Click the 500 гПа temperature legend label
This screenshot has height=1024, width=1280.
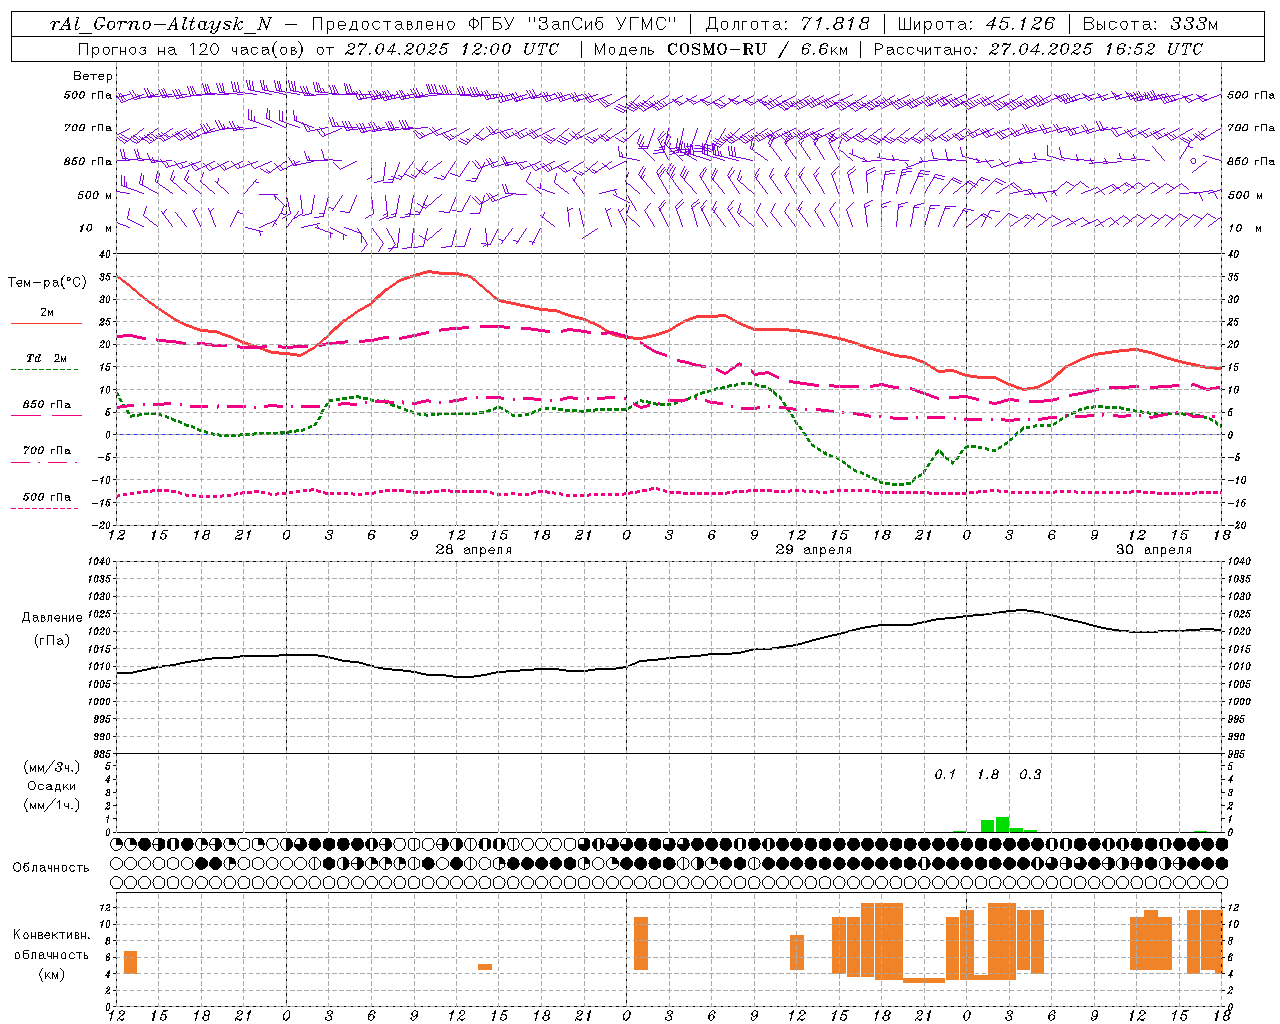point(47,497)
